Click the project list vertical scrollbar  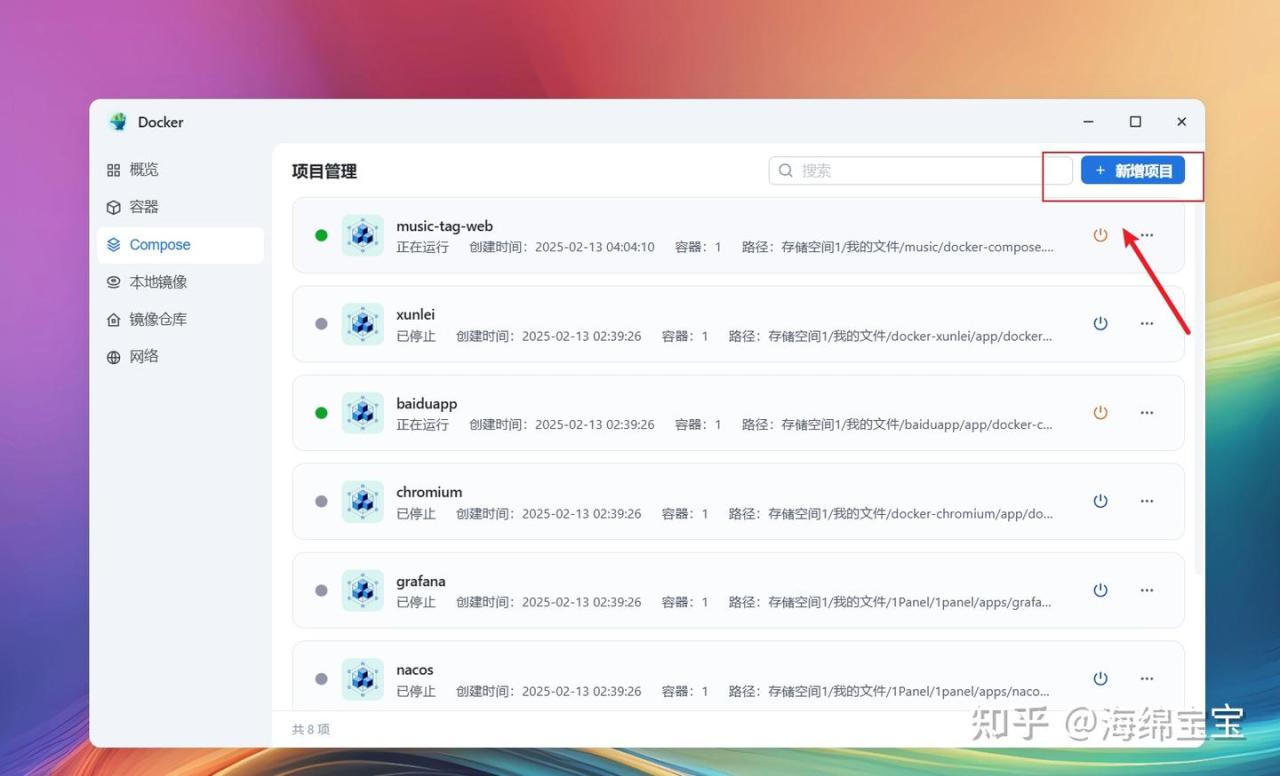[1199, 390]
